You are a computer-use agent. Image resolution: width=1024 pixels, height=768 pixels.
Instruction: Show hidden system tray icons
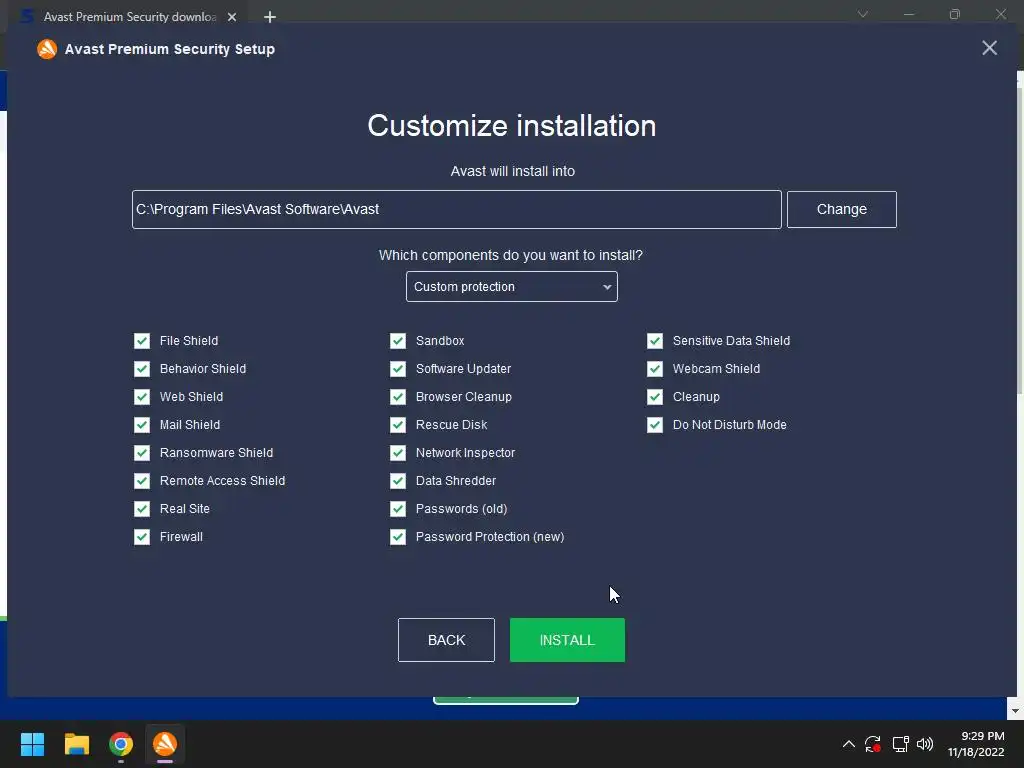[x=848, y=744]
